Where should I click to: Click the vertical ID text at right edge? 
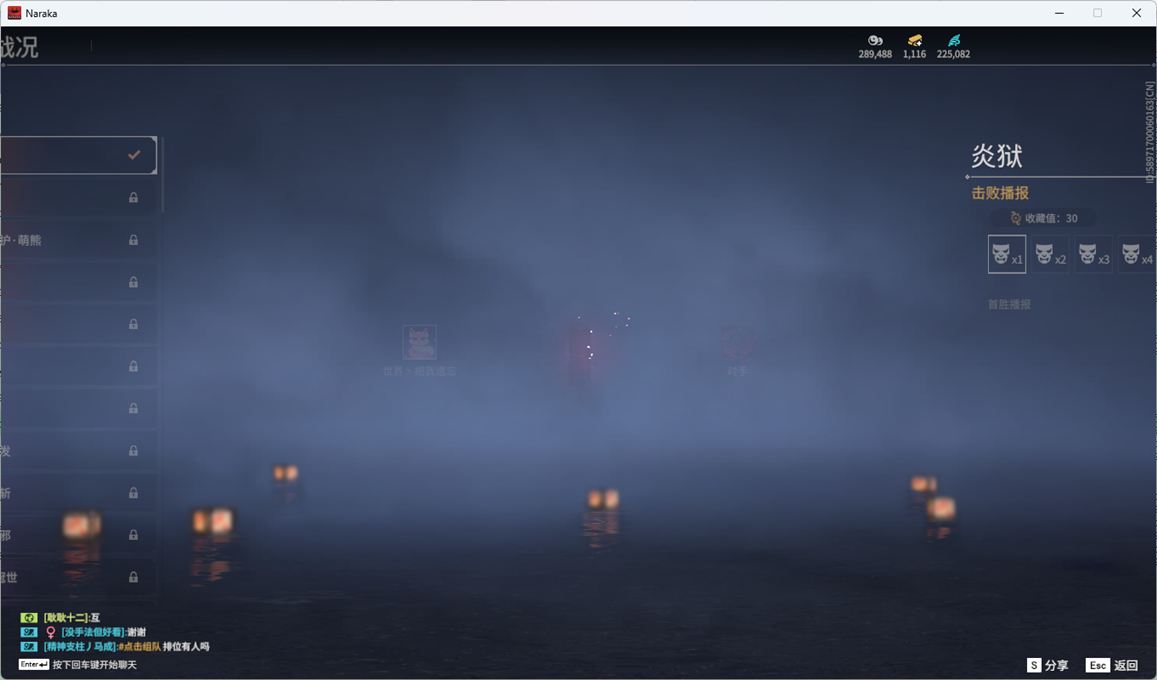1150,132
